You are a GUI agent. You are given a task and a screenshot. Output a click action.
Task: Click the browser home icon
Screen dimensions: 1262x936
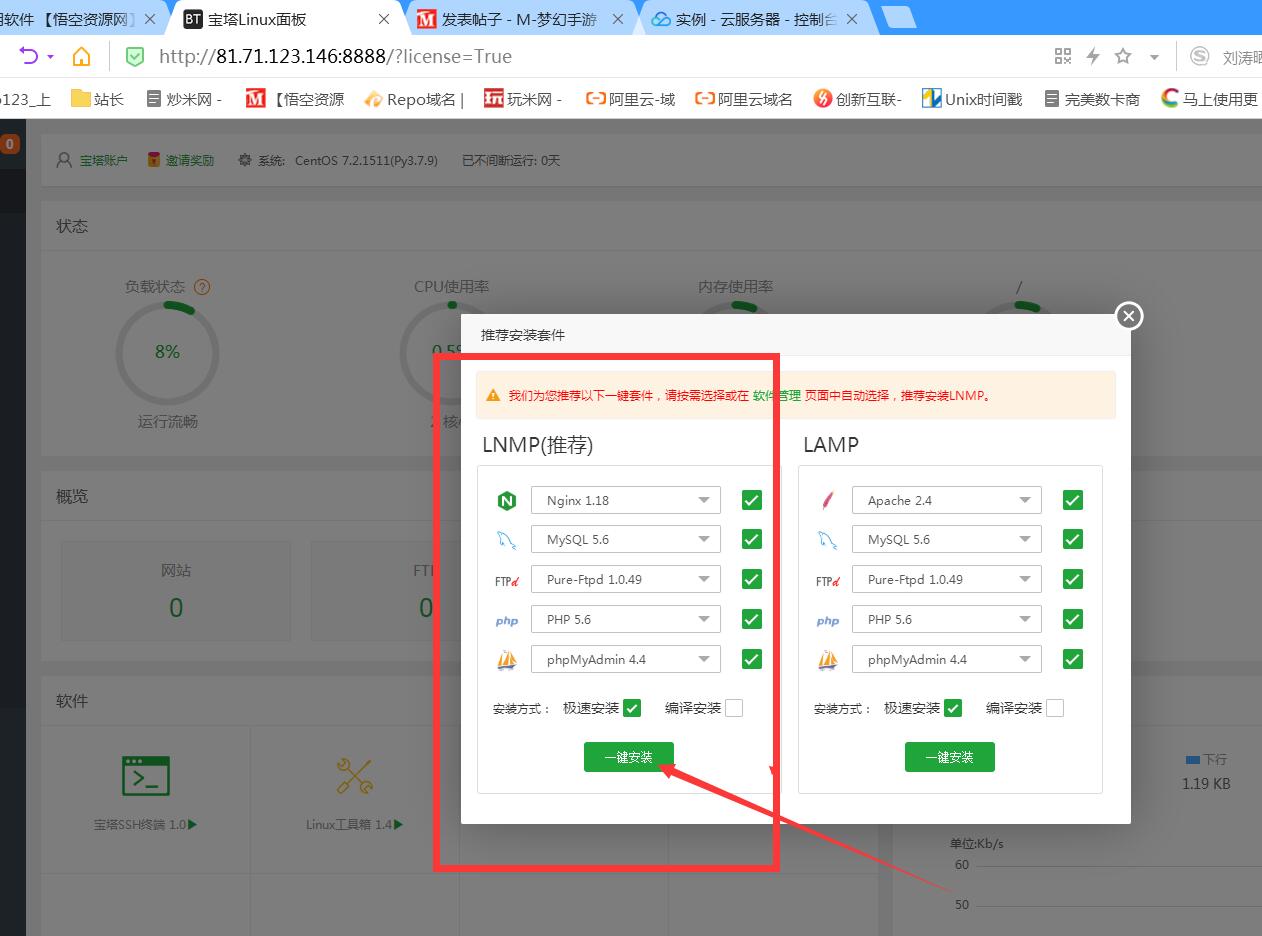(81, 56)
